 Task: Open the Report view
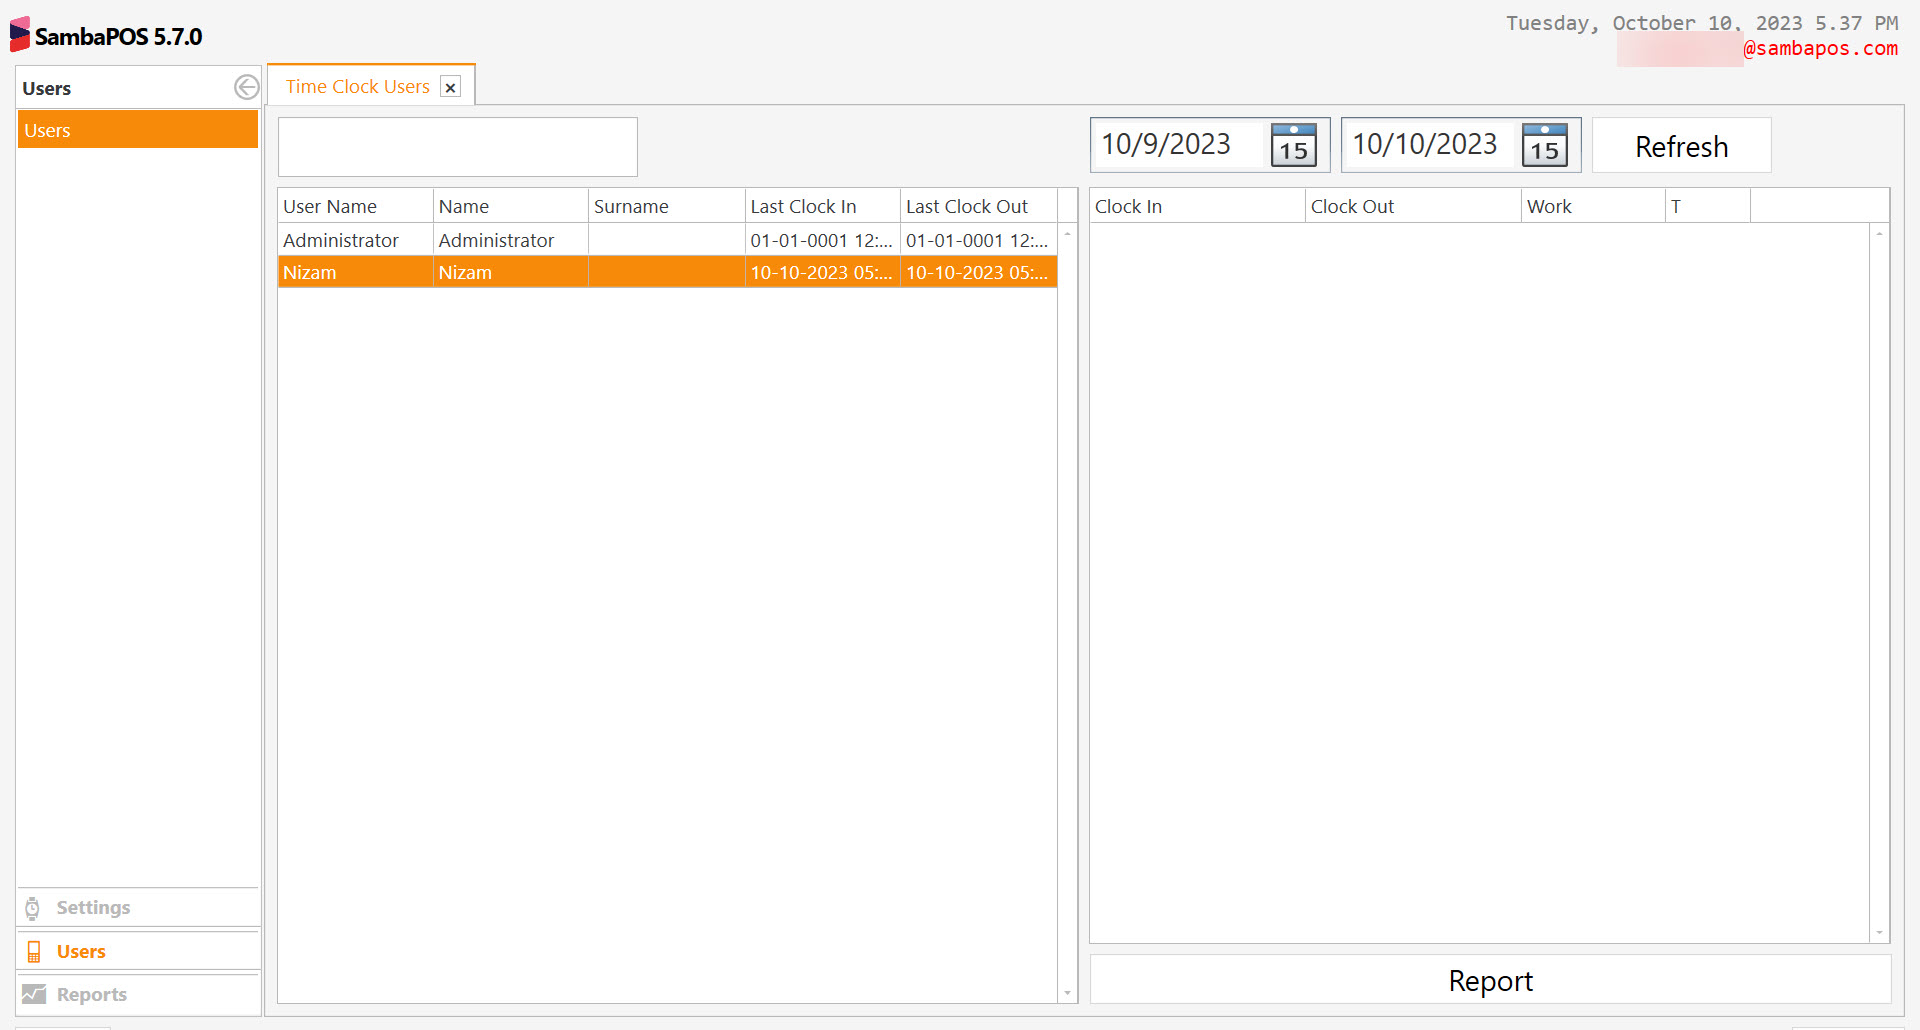pos(1490,981)
